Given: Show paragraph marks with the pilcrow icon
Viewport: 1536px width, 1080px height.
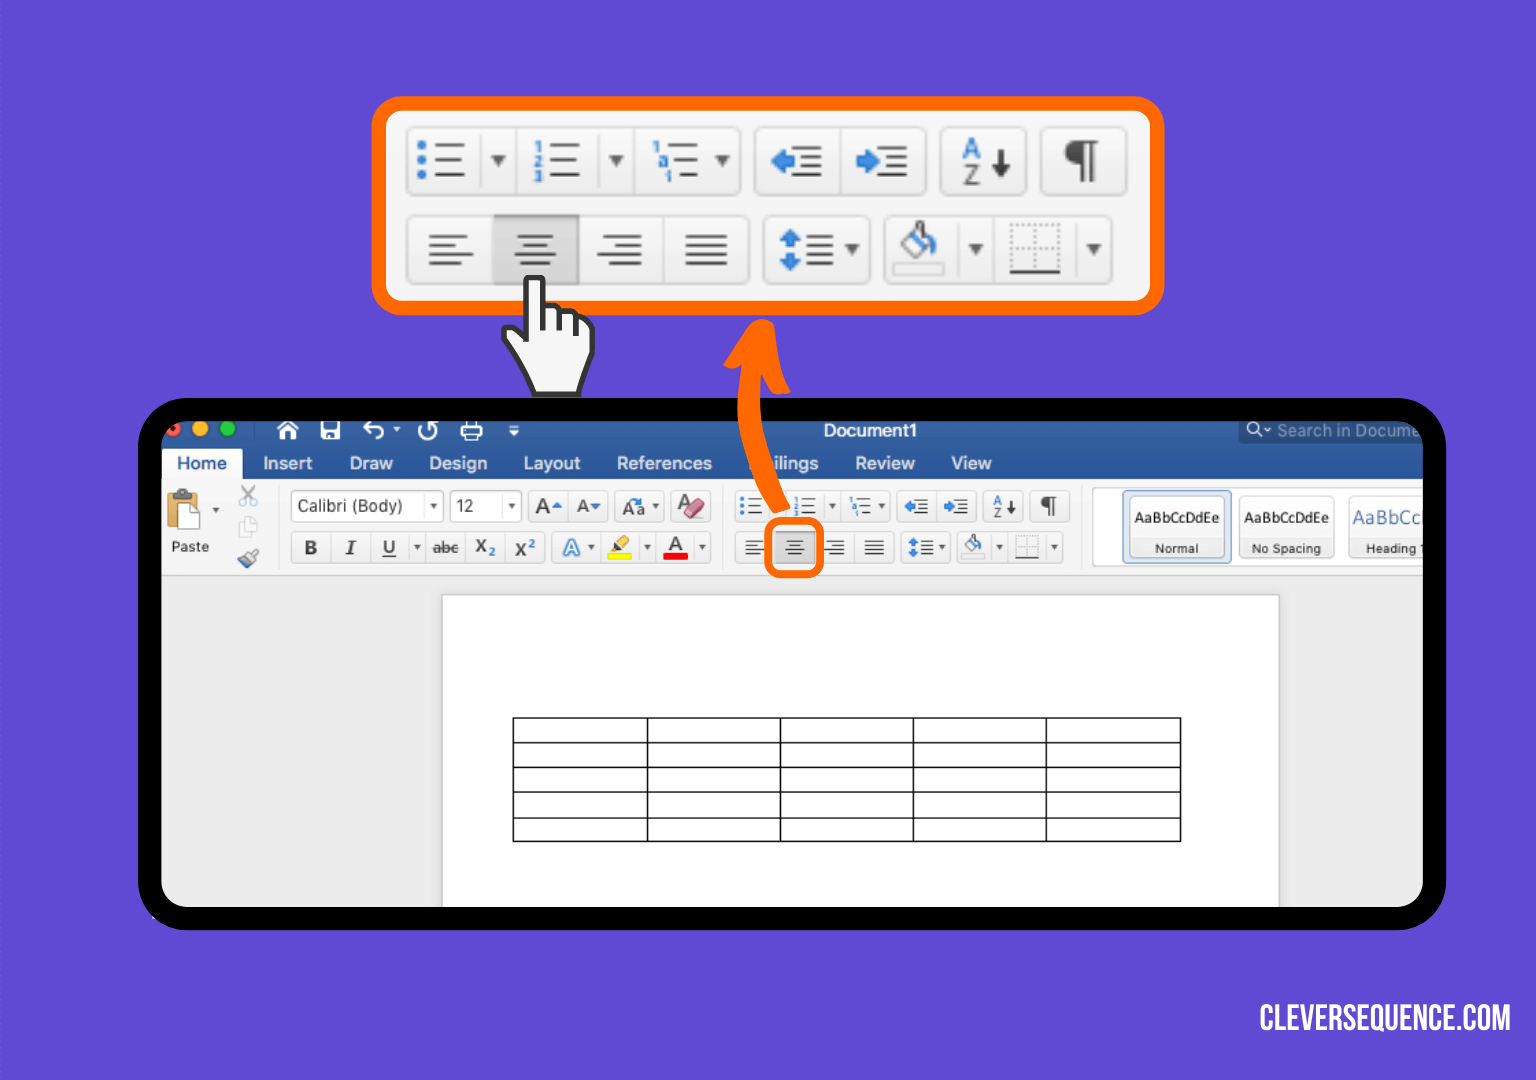Looking at the screenshot, I should pyautogui.click(x=1049, y=506).
